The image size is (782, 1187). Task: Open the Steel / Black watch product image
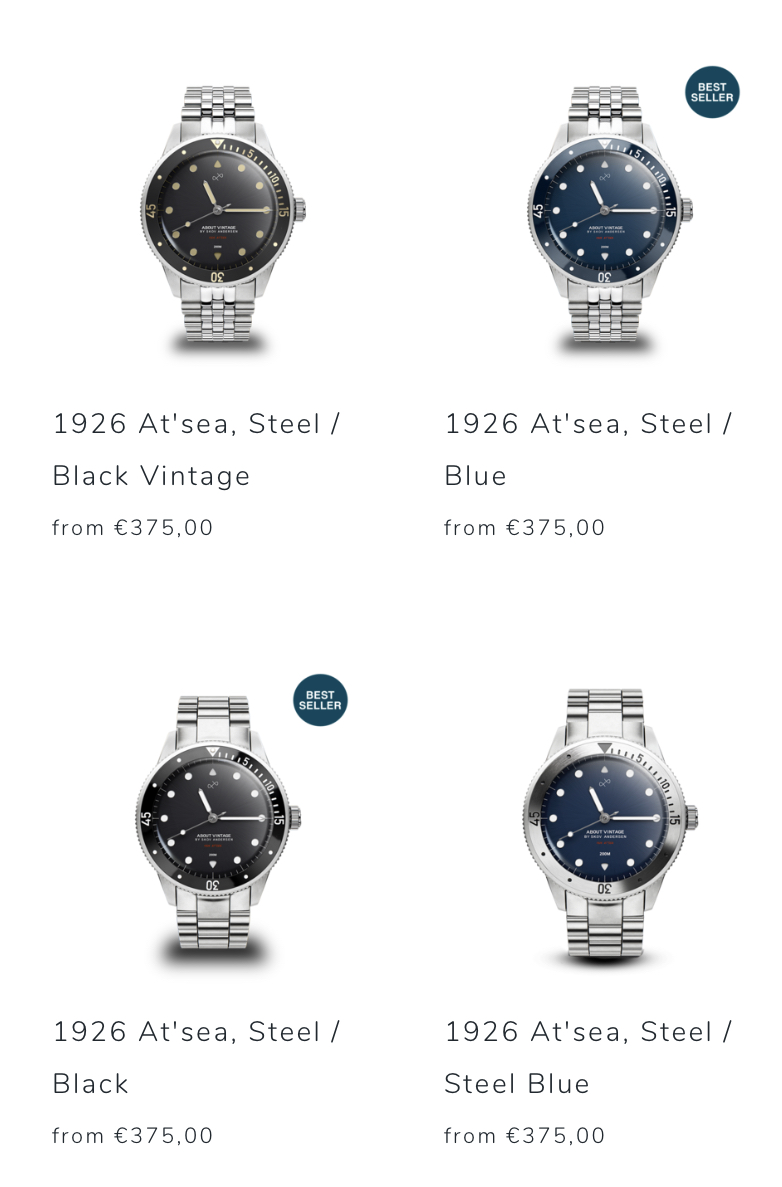[218, 828]
